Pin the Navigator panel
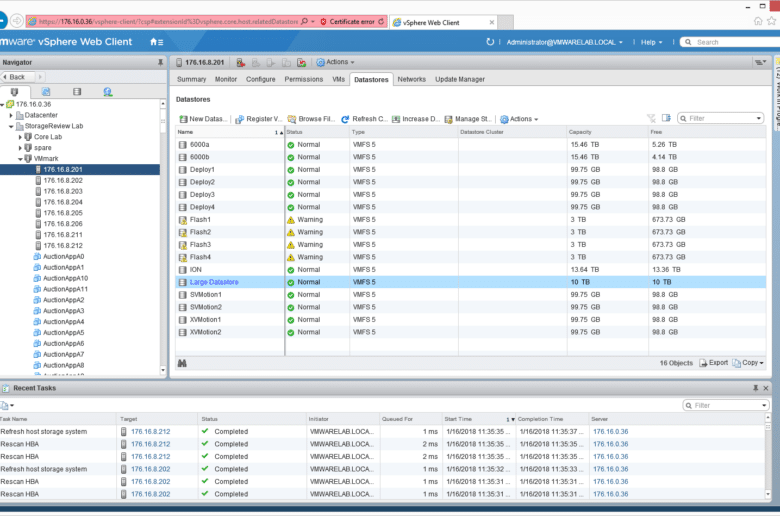Screen dimensions: 780x516 coord(160,62)
